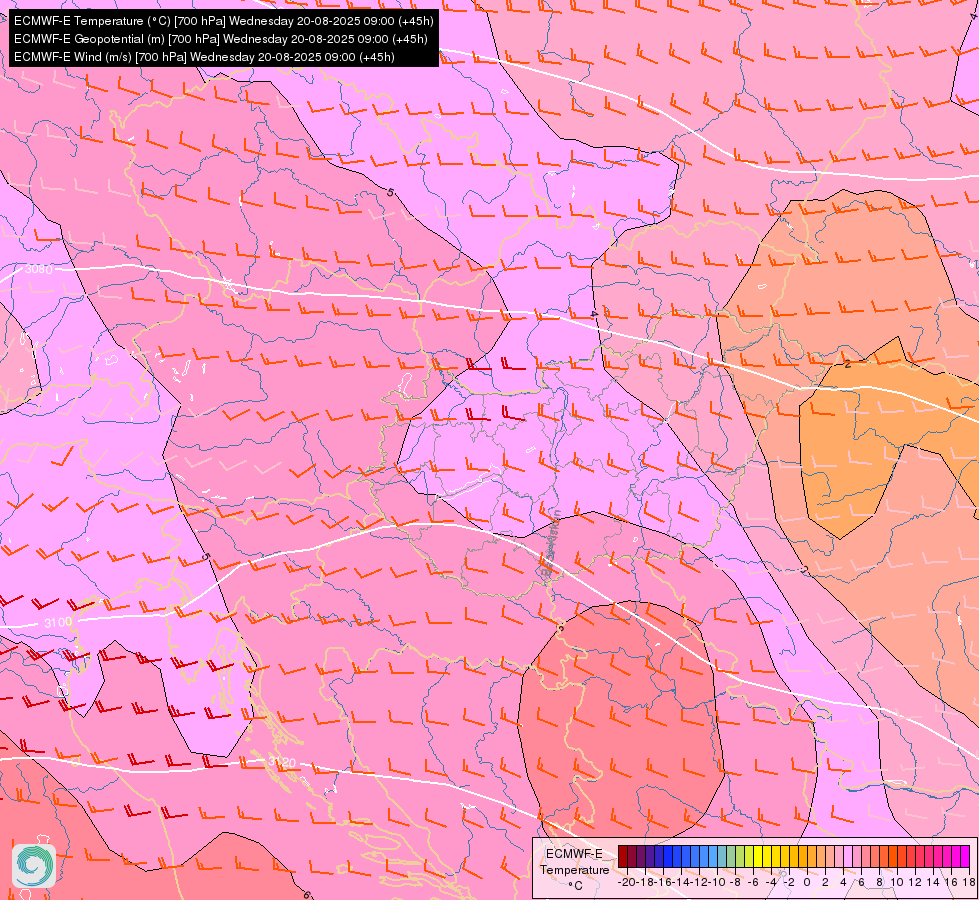This screenshot has width=979, height=900.
Task: Click the legend title ECMWF-E Temperature °C
Action: click(x=574, y=869)
